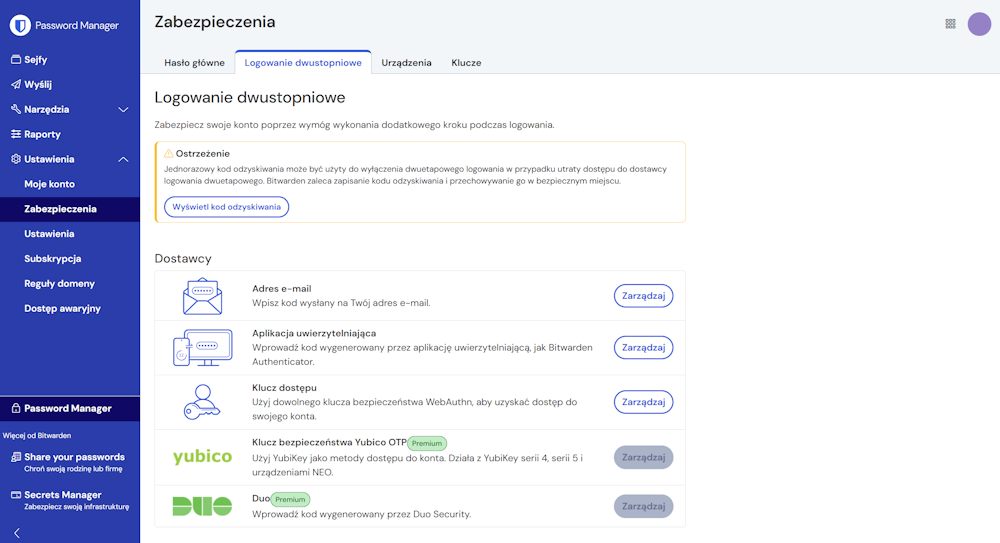This screenshot has height=543, width=1000.
Task: Switch to the Hasło główne tab
Action: point(194,63)
